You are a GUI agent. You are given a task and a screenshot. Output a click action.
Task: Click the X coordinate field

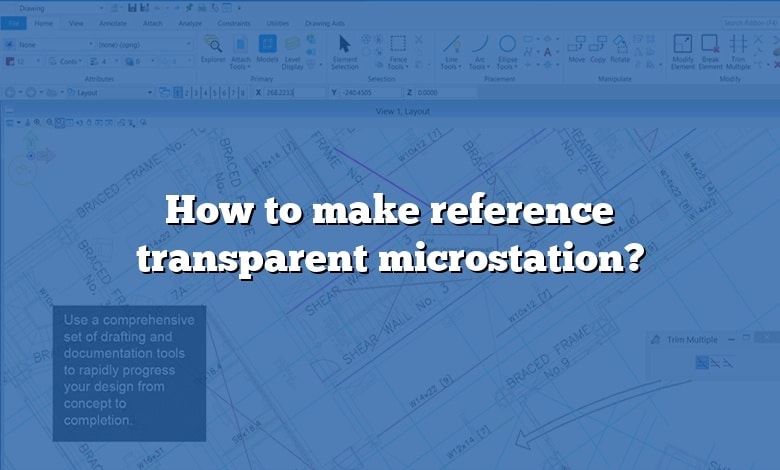[x=293, y=93]
